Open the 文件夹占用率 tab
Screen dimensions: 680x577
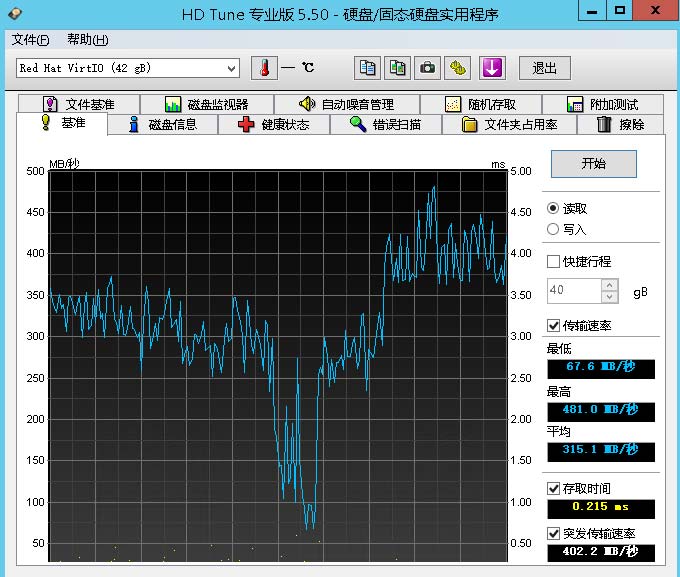(x=510, y=125)
